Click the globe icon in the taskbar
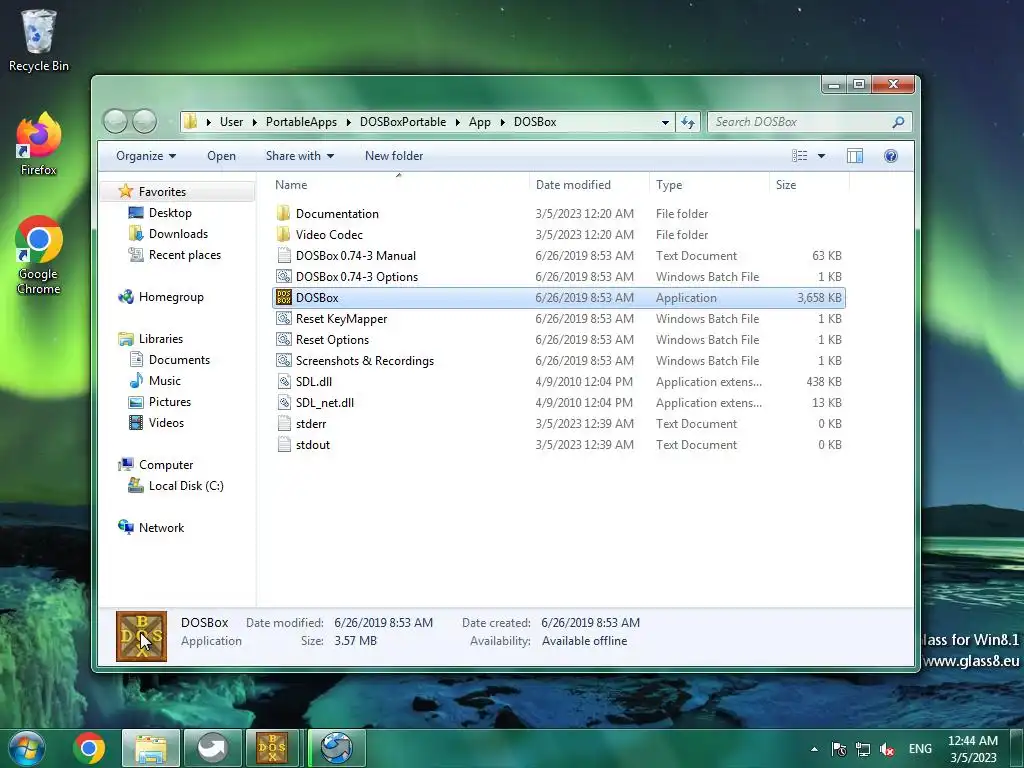Viewport: 1024px width, 768px height. [x=336, y=748]
